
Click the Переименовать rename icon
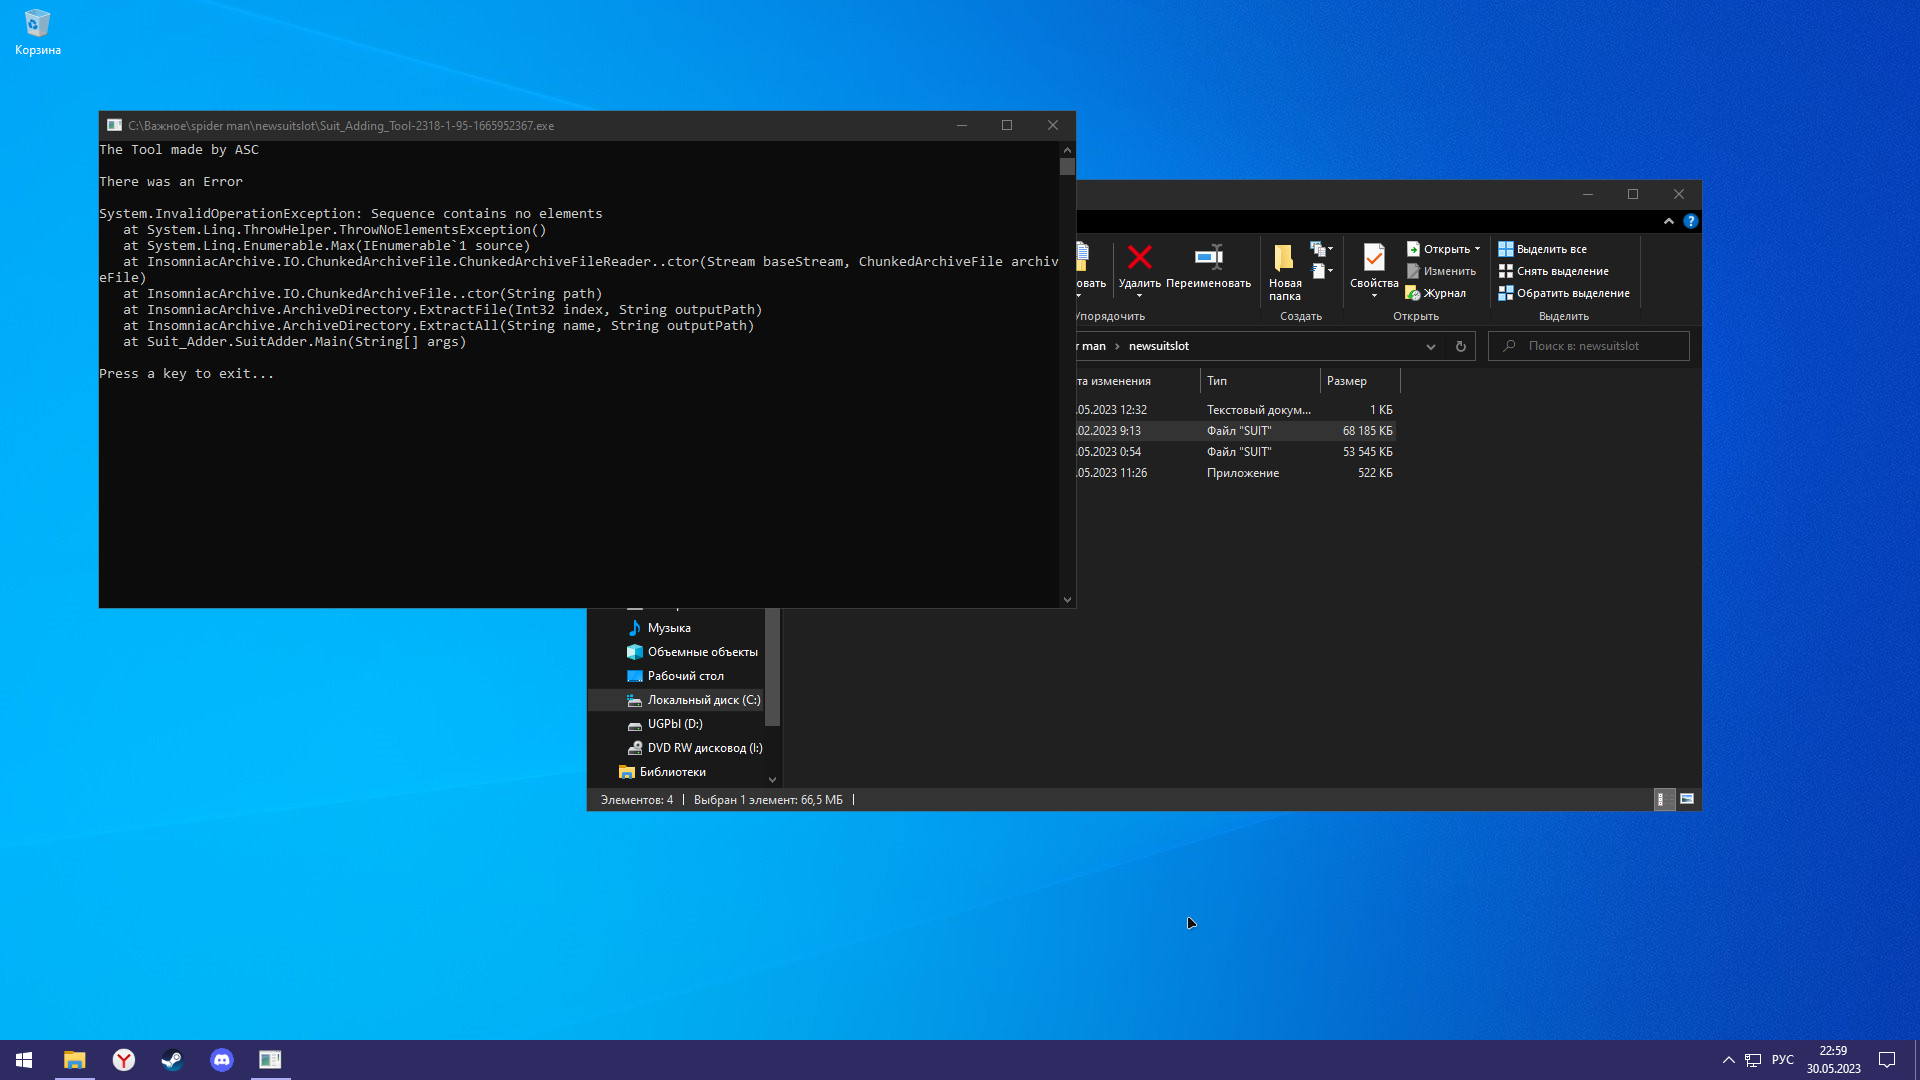pos(1208,258)
